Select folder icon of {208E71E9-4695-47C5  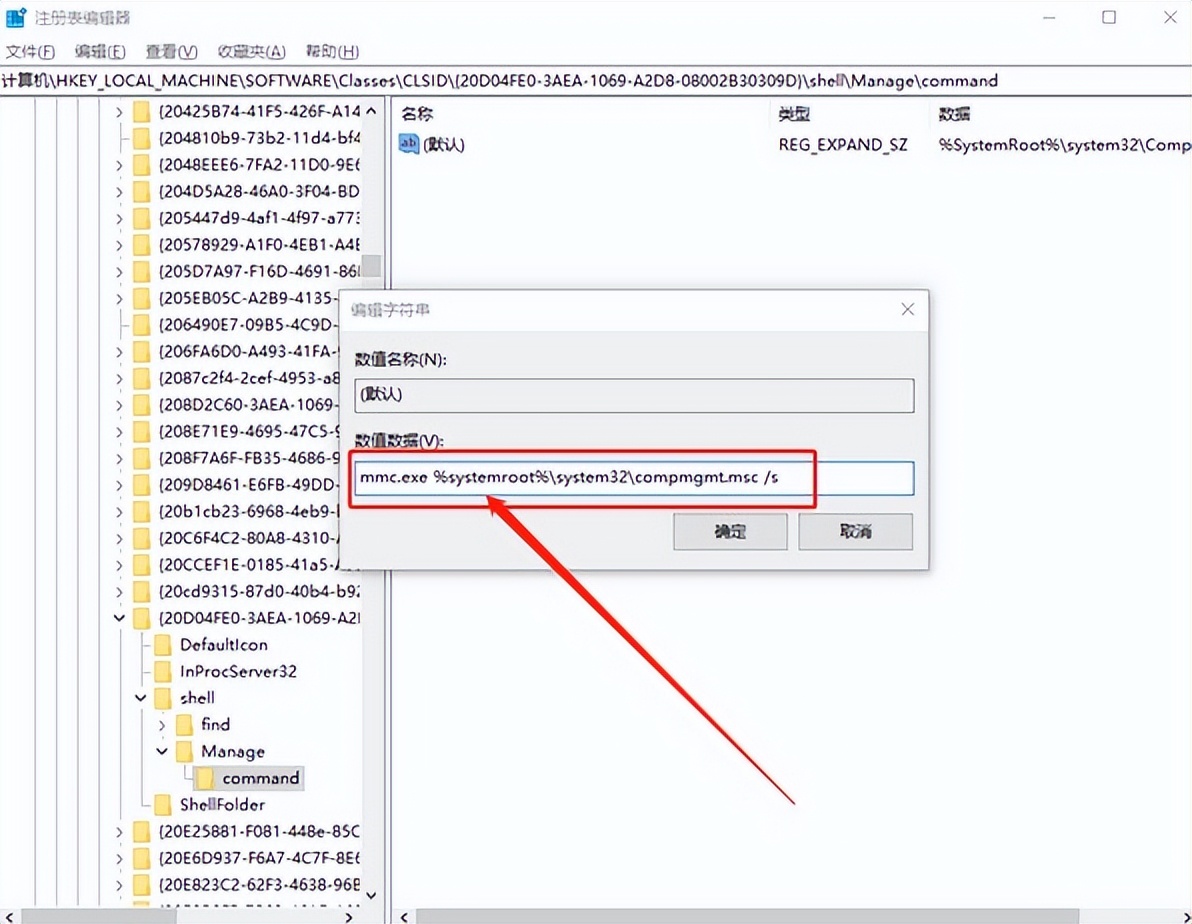pos(141,432)
